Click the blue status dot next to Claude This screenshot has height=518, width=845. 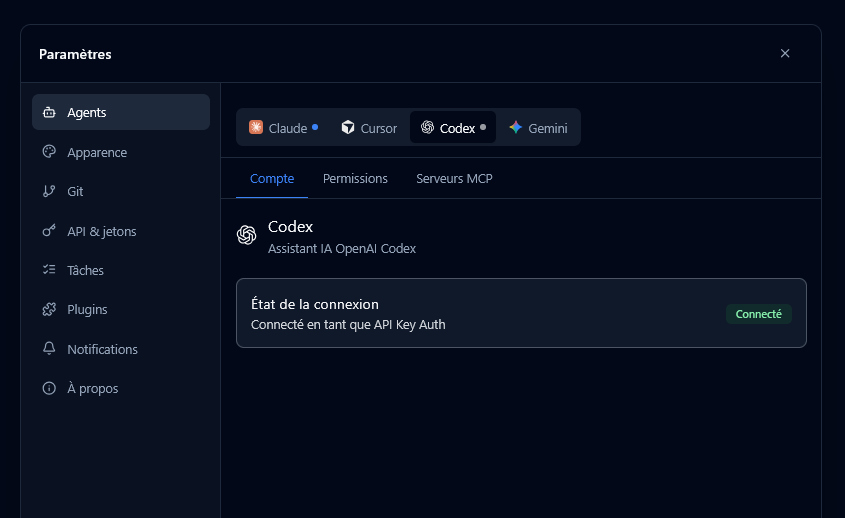click(315, 127)
